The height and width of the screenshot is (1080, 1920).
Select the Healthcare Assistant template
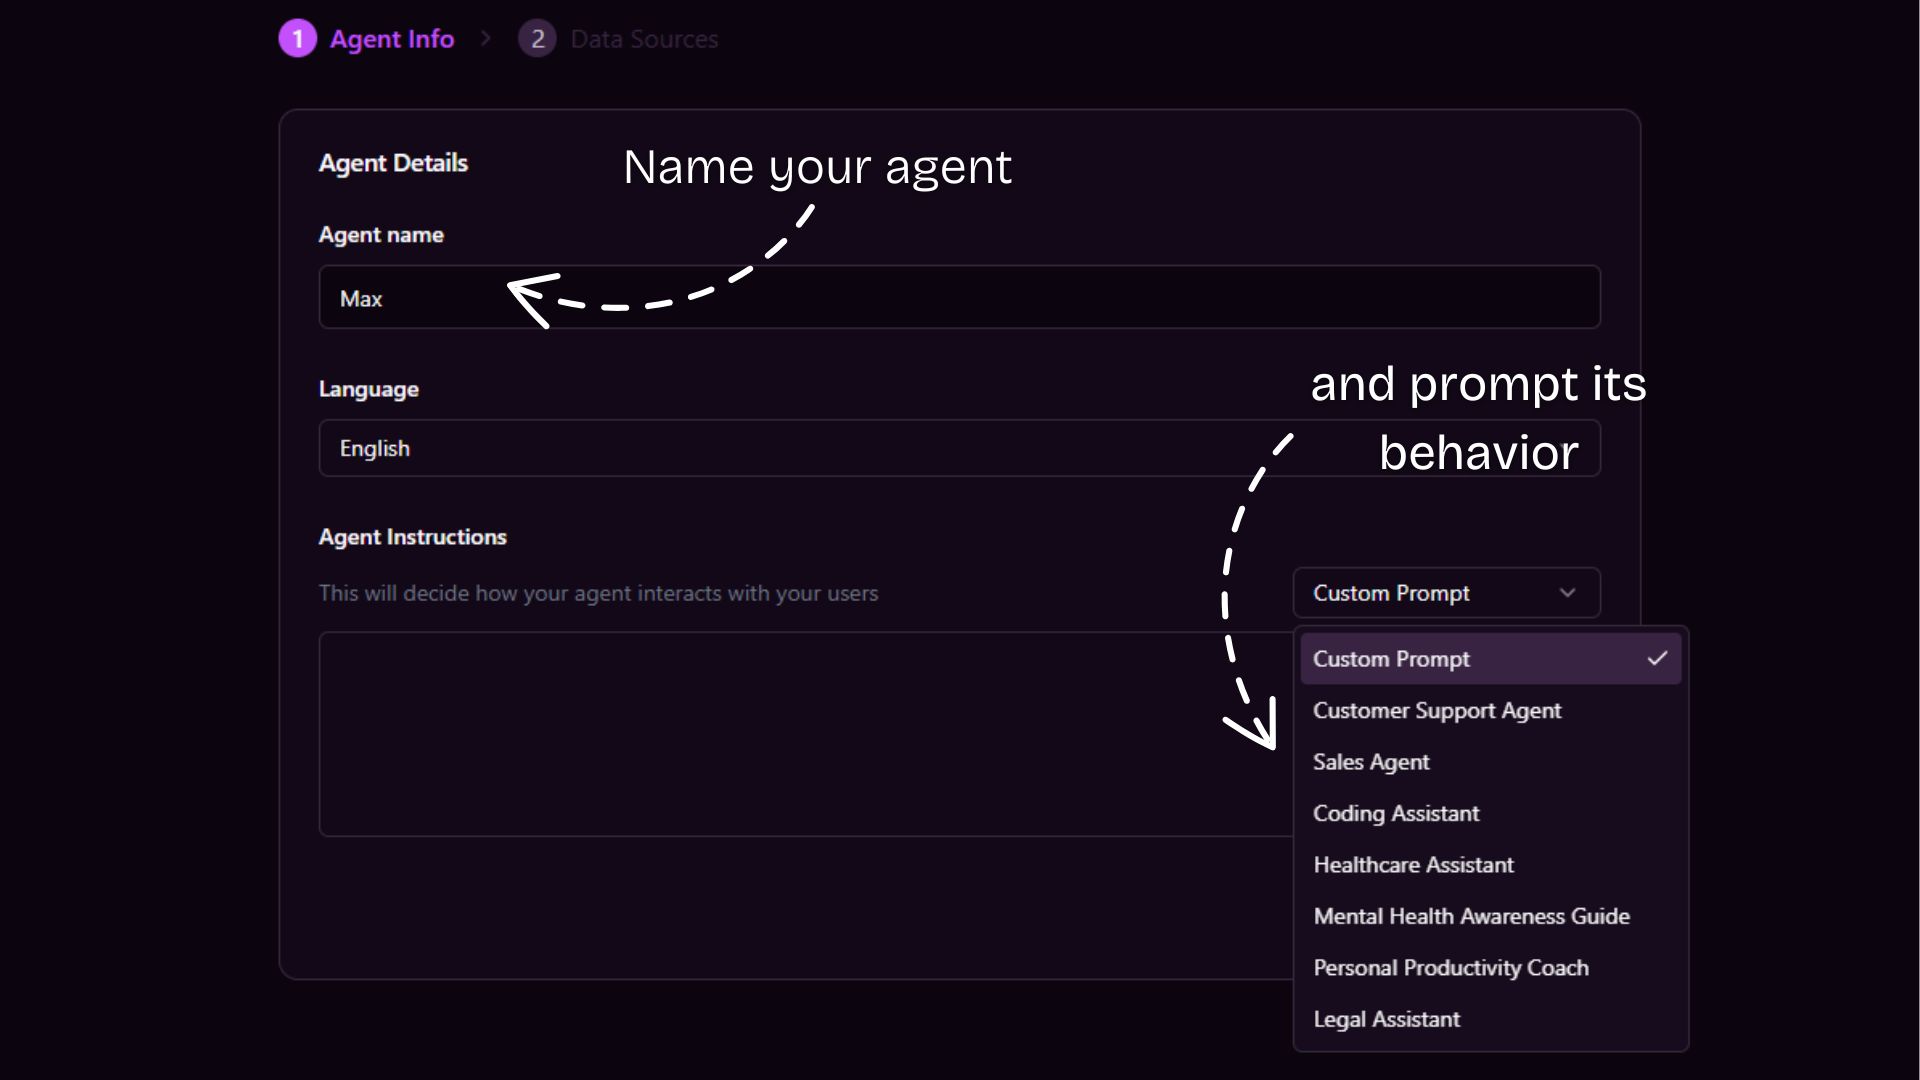click(1413, 865)
